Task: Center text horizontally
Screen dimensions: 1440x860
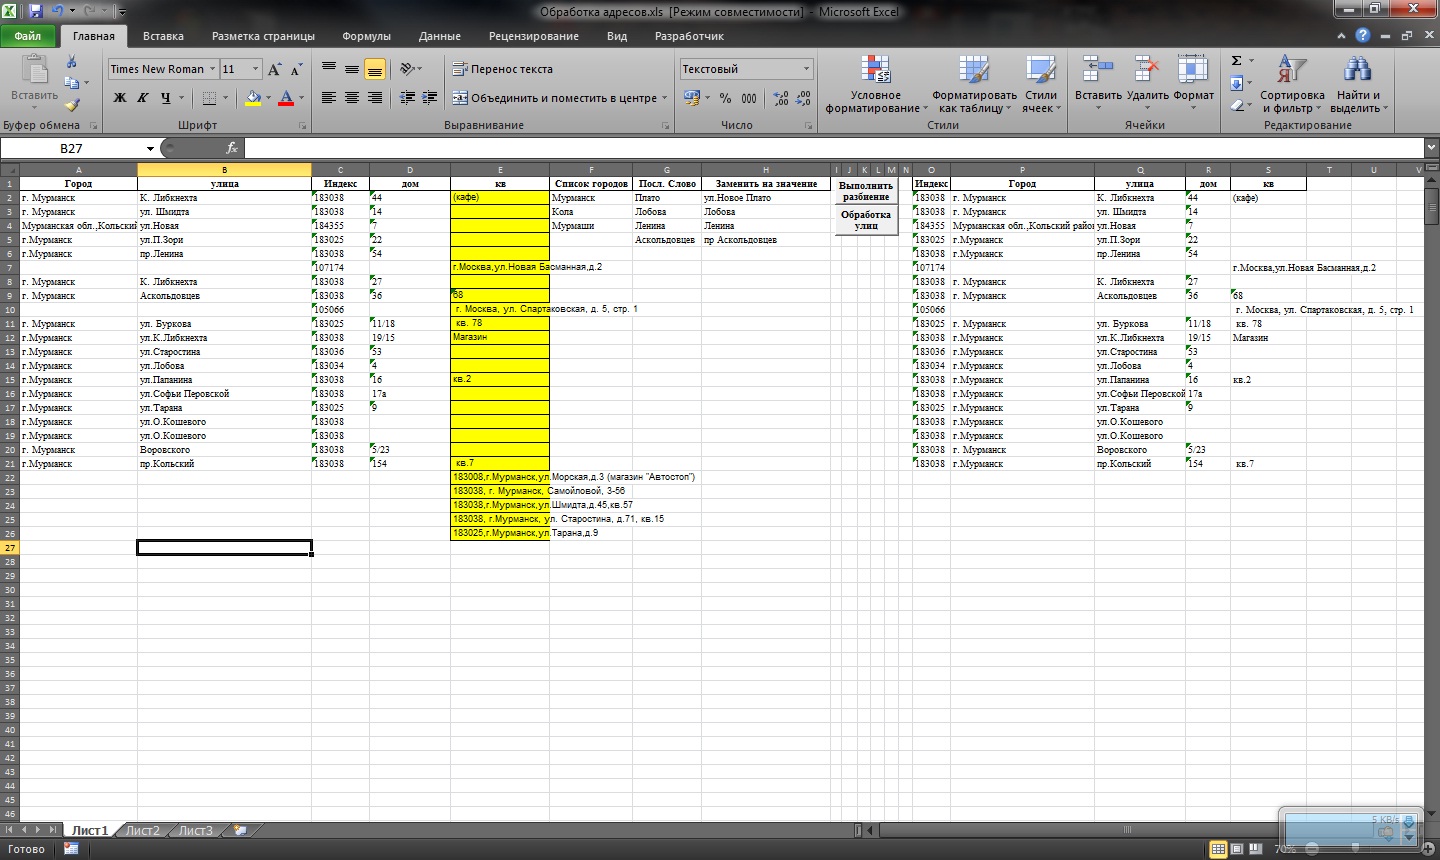Action: (352, 98)
